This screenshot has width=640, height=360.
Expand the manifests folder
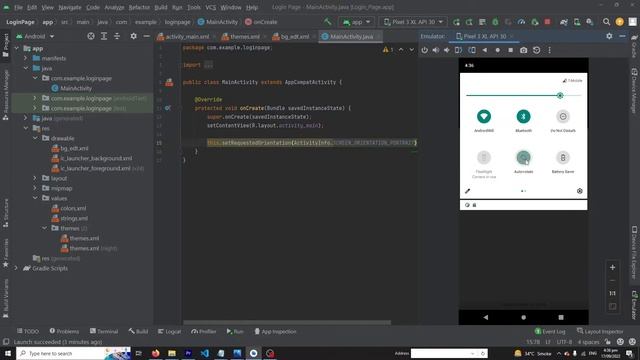[26, 58]
